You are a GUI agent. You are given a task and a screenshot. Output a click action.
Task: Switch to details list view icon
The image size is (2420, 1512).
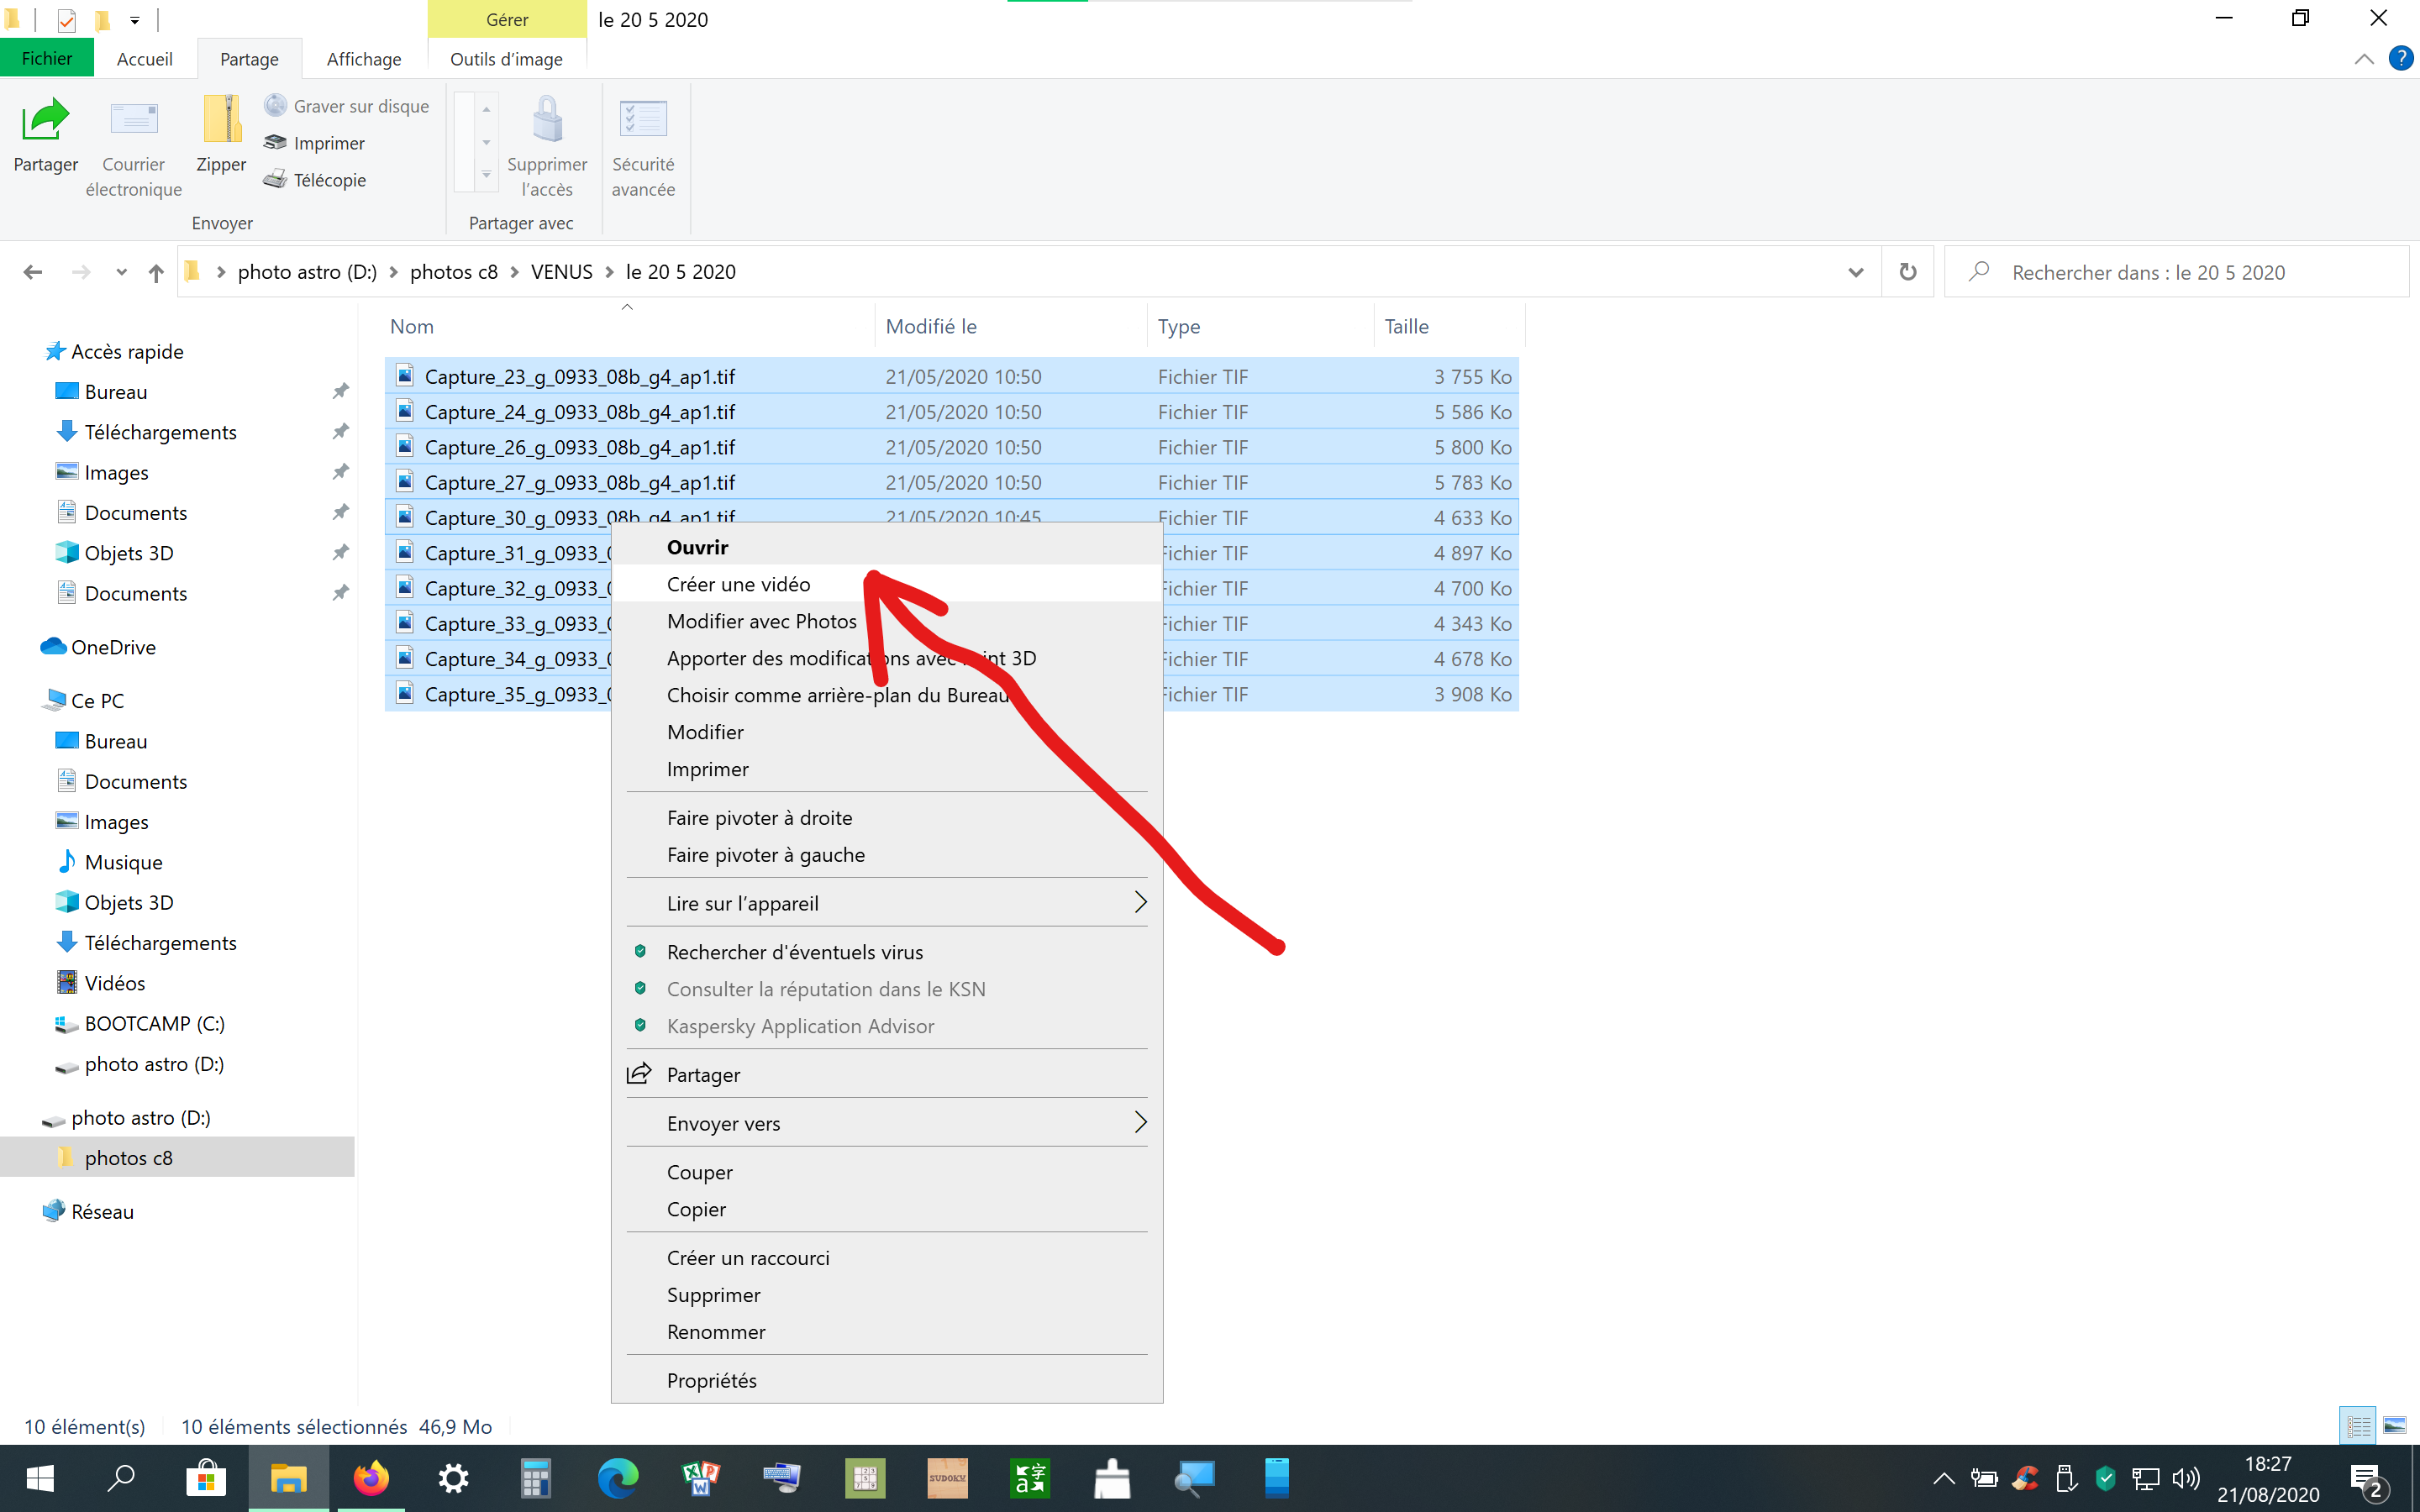[x=2359, y=1425]
